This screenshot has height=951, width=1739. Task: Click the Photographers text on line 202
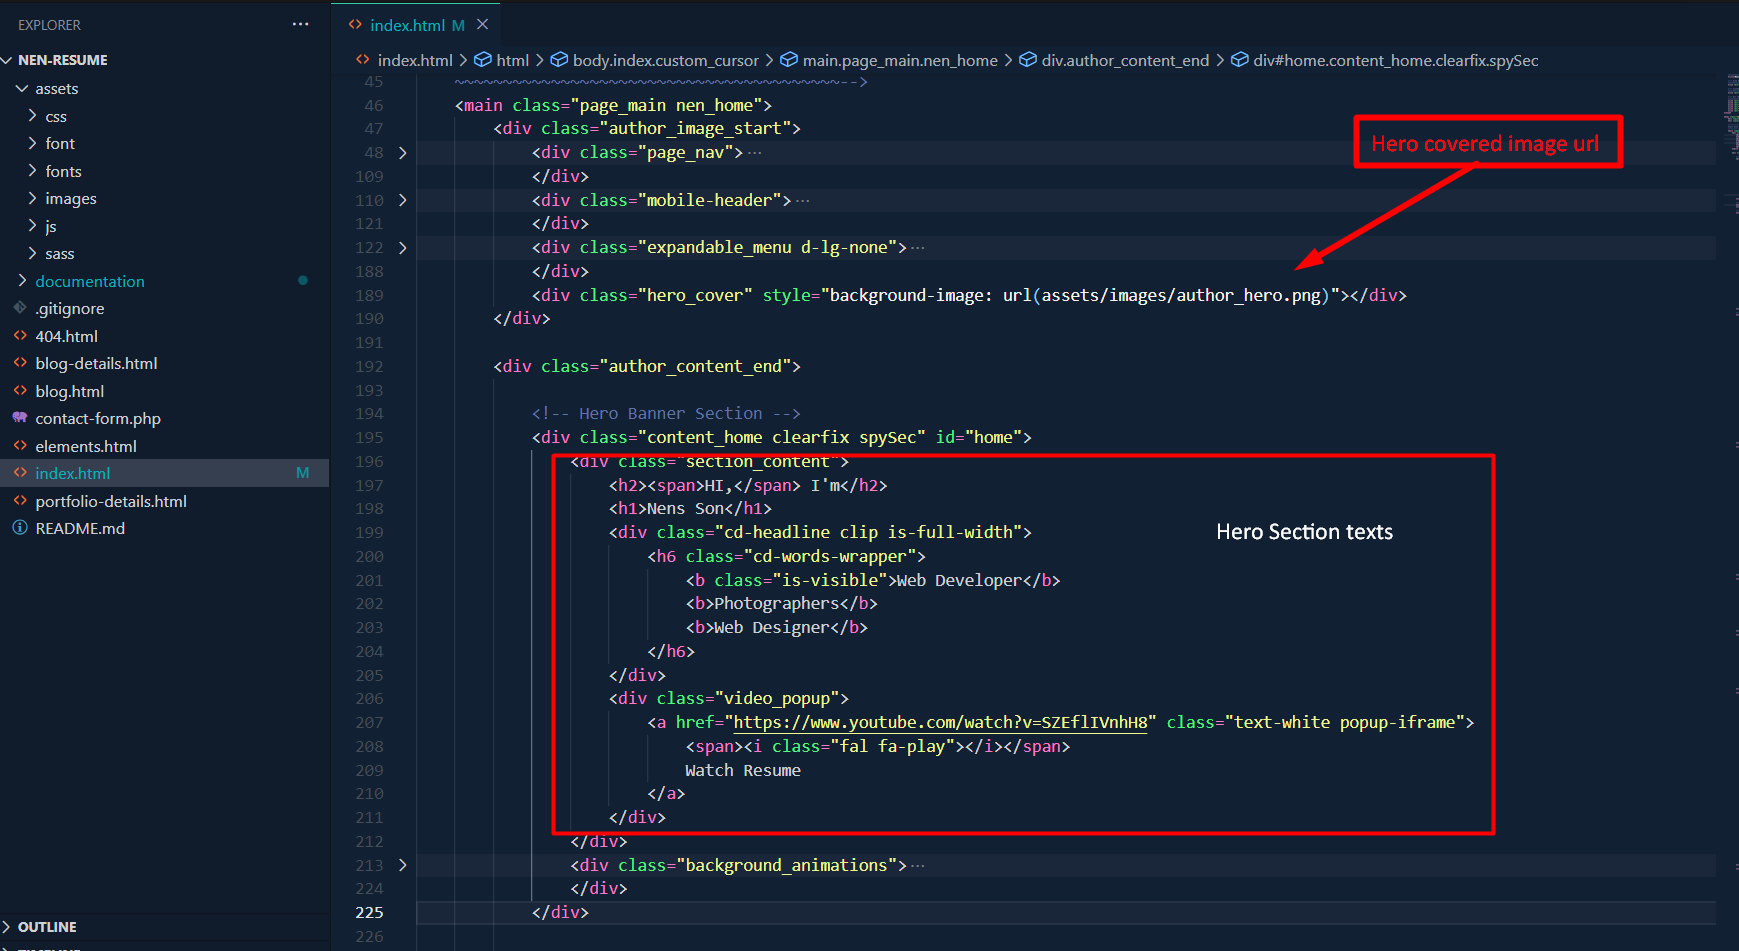(776, 603)
